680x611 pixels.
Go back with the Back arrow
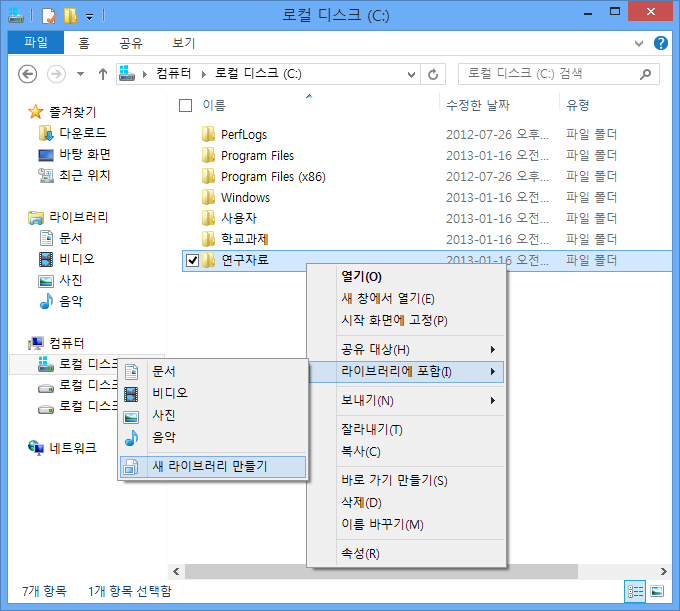27,74
